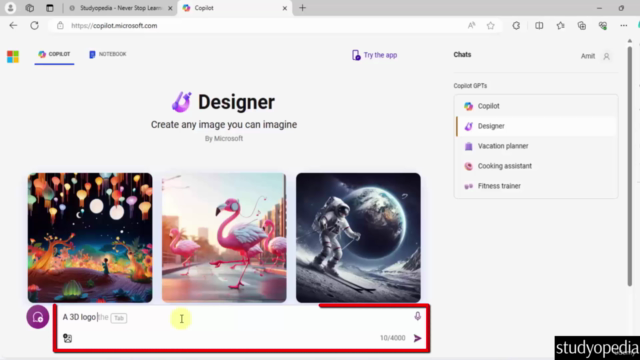Add page to favorites star icon
Screen dimensions: 640x360
coord(491,25)
